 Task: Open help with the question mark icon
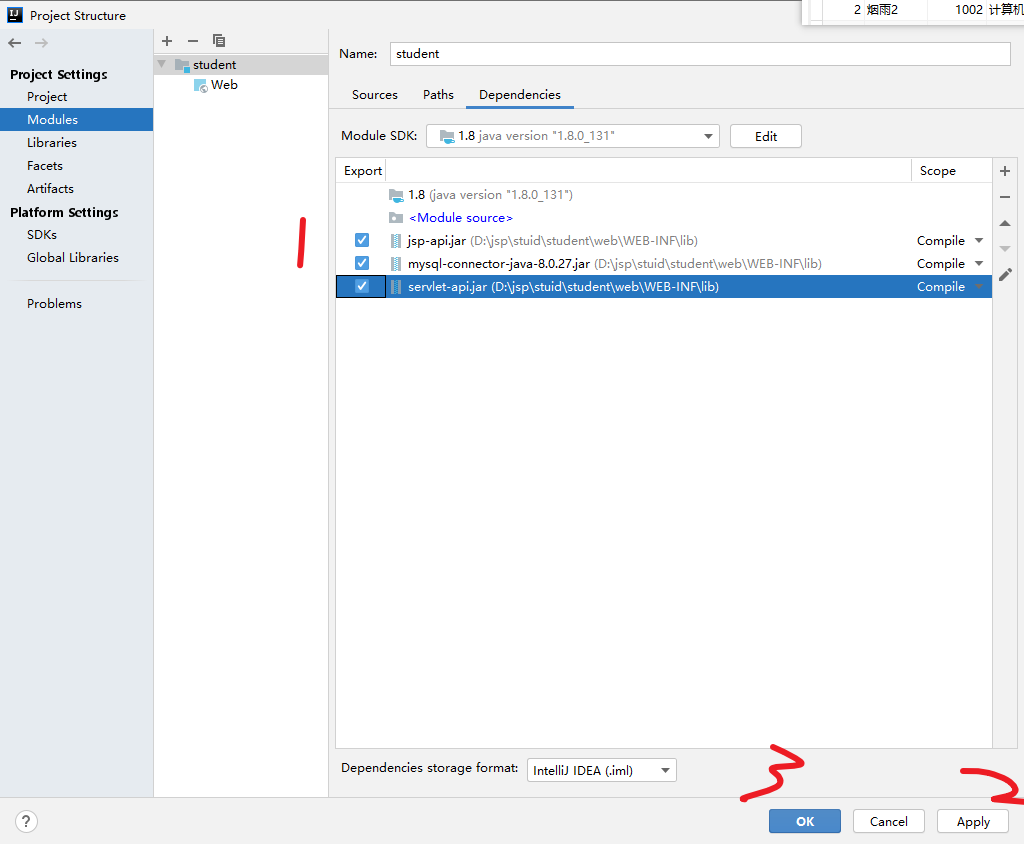pyautogui.click(x=26, y=821)
